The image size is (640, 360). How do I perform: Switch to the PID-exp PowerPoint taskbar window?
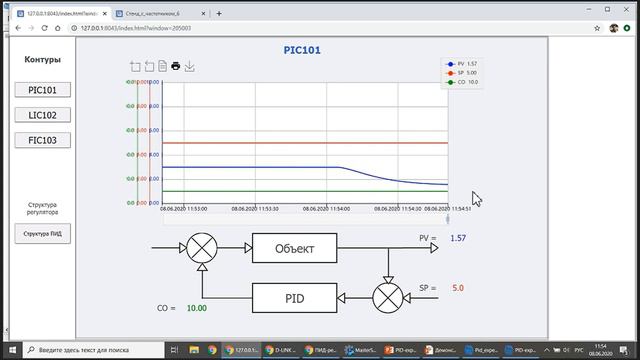pos(401,350)
